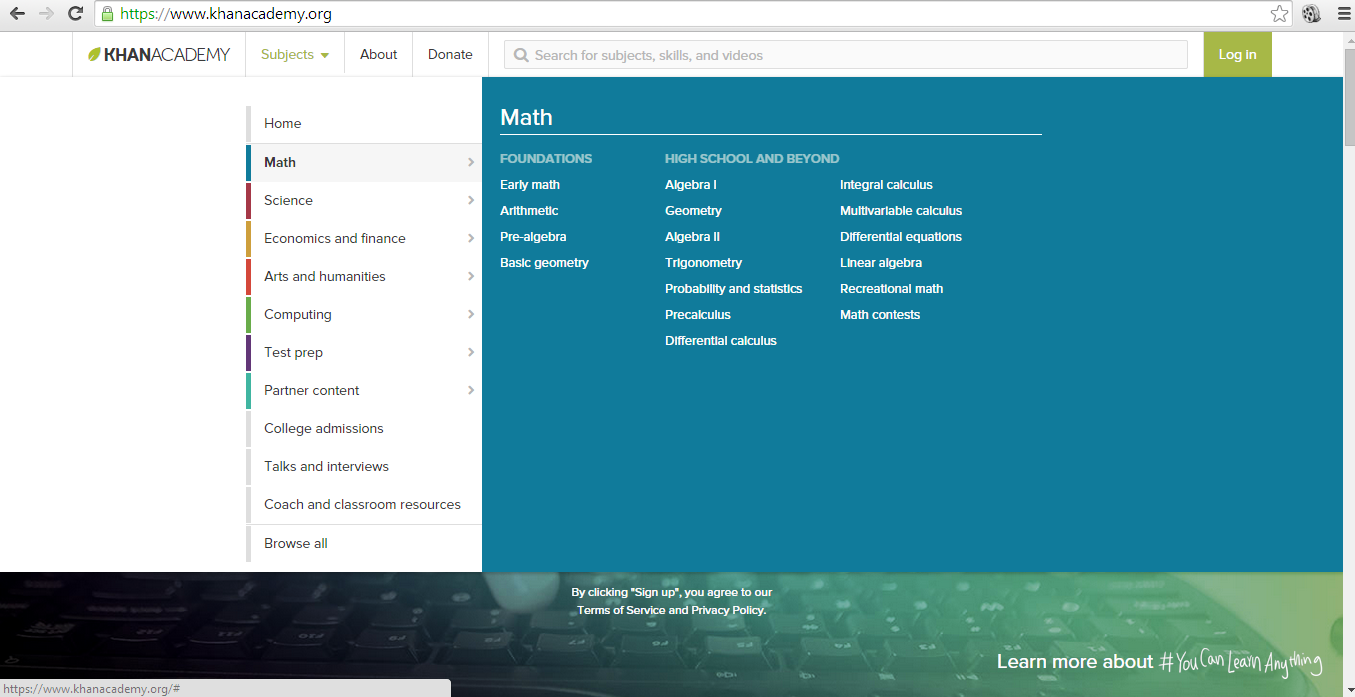Open the Geometry topic link

point(693,211)
